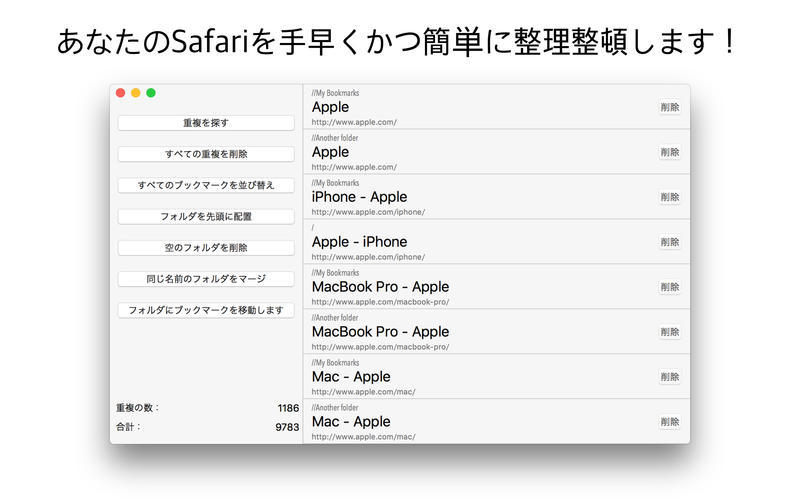Viewport: 800px width, 500px height.
Task: Select MacBook Pro - Apple under //My Bookmarks
Action: [381, 287]
